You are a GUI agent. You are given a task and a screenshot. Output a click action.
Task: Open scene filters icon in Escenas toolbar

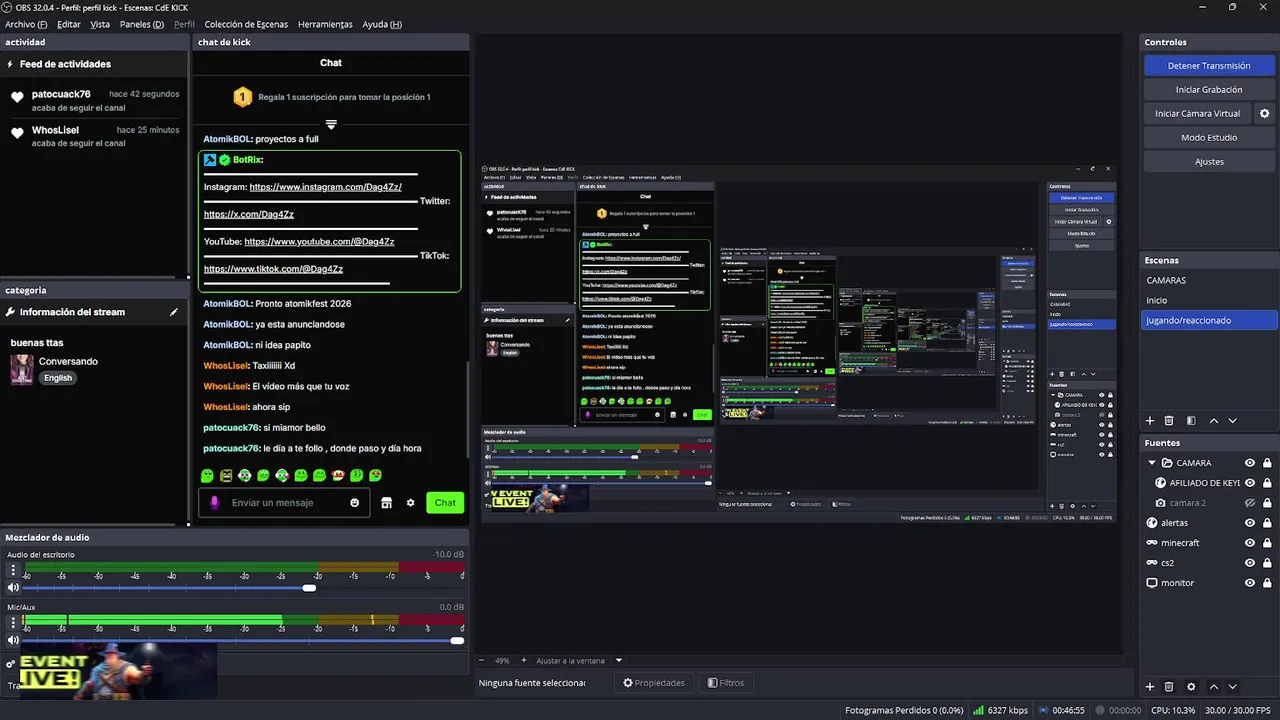1191,421
